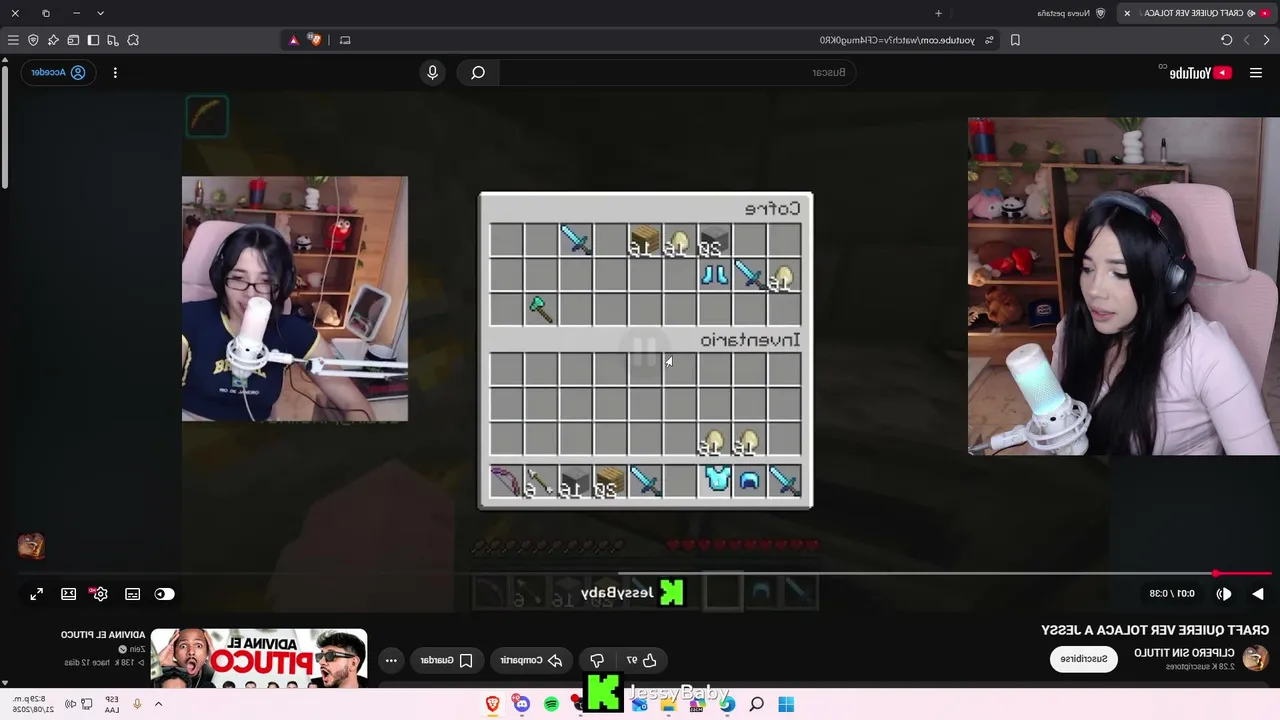Bookmark this page from the address bar
The image size is (1280, 720).
[1015, 40]
